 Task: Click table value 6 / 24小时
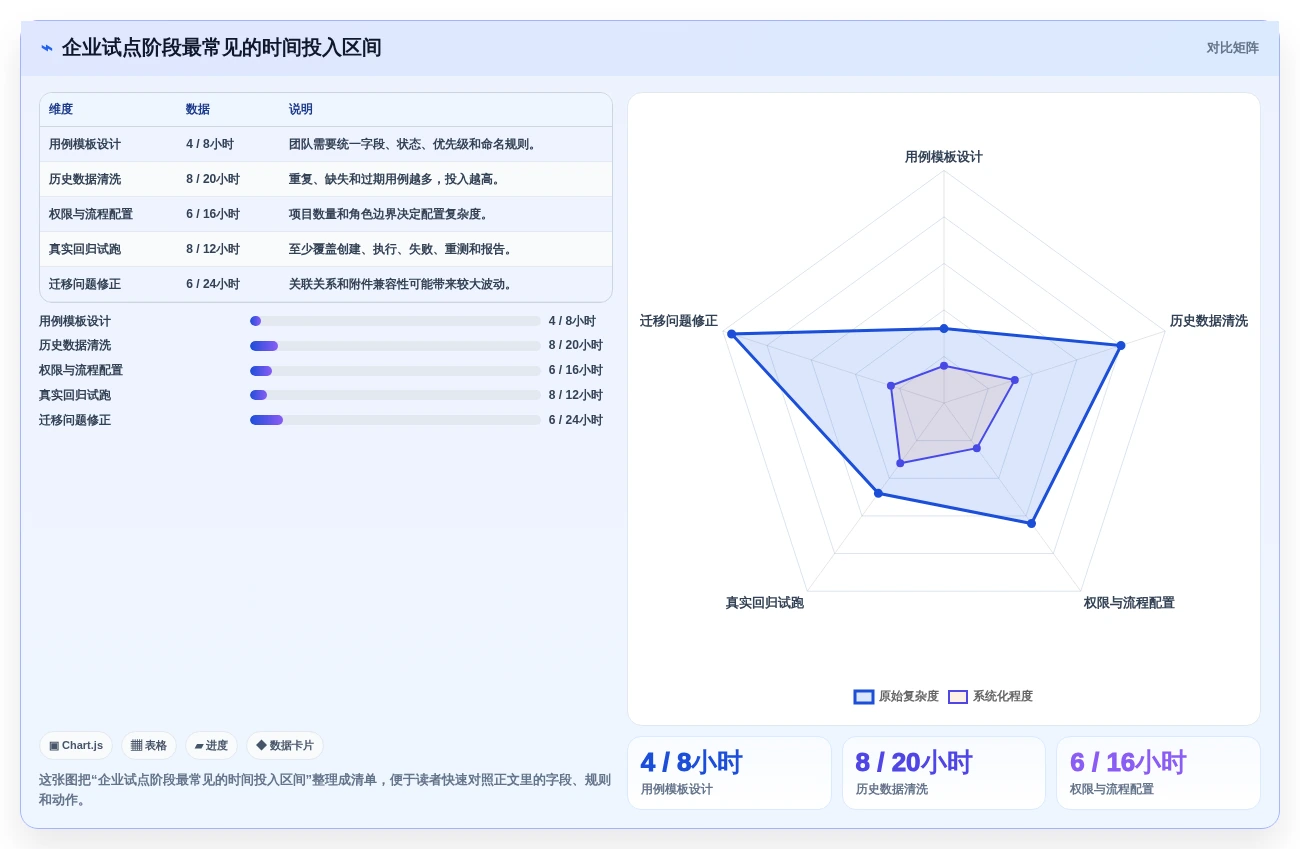click(x=213, y=284)
